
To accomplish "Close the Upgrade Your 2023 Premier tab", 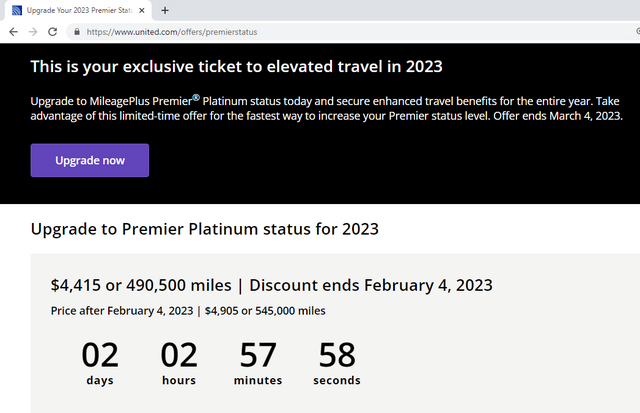I will tap(142, 11).
